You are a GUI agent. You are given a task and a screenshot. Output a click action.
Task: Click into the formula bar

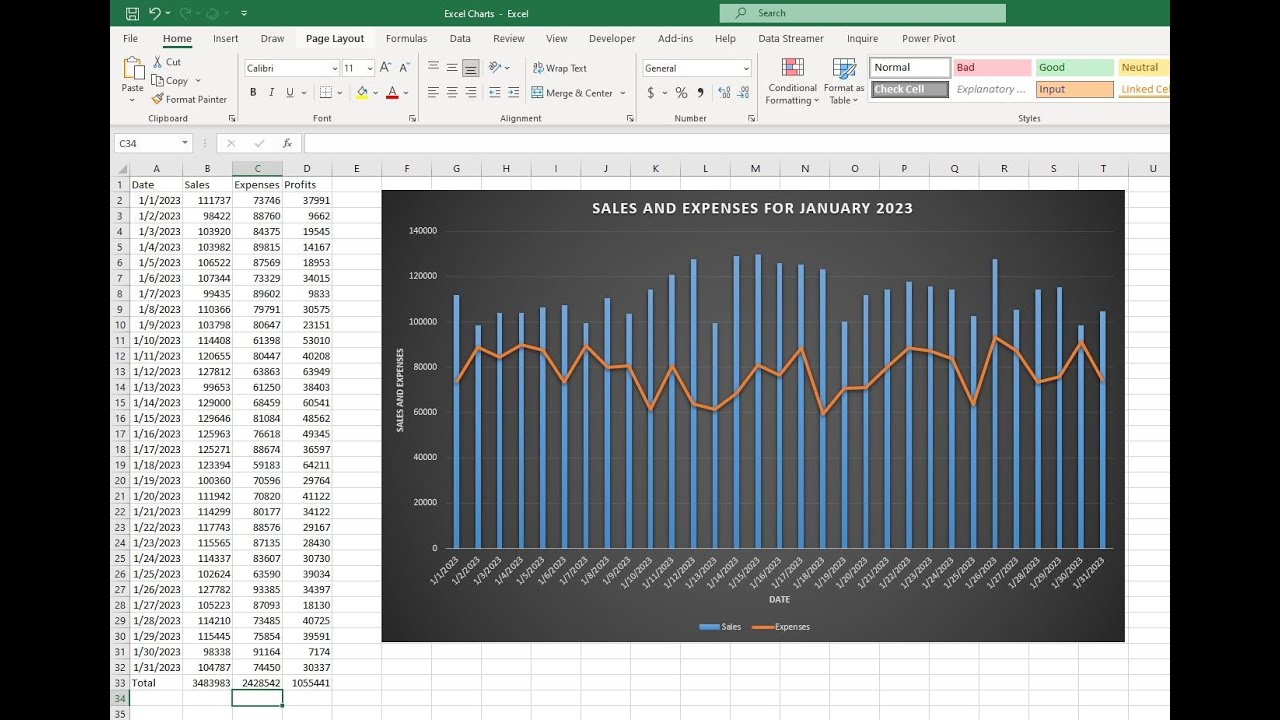(x=735, y=143)
